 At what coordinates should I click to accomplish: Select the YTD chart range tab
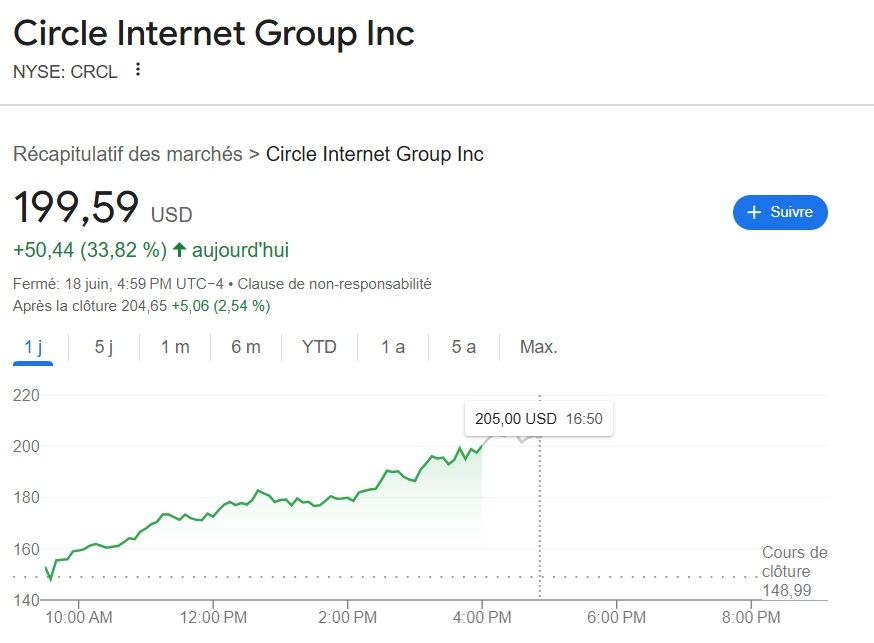[x=319, y=347]
